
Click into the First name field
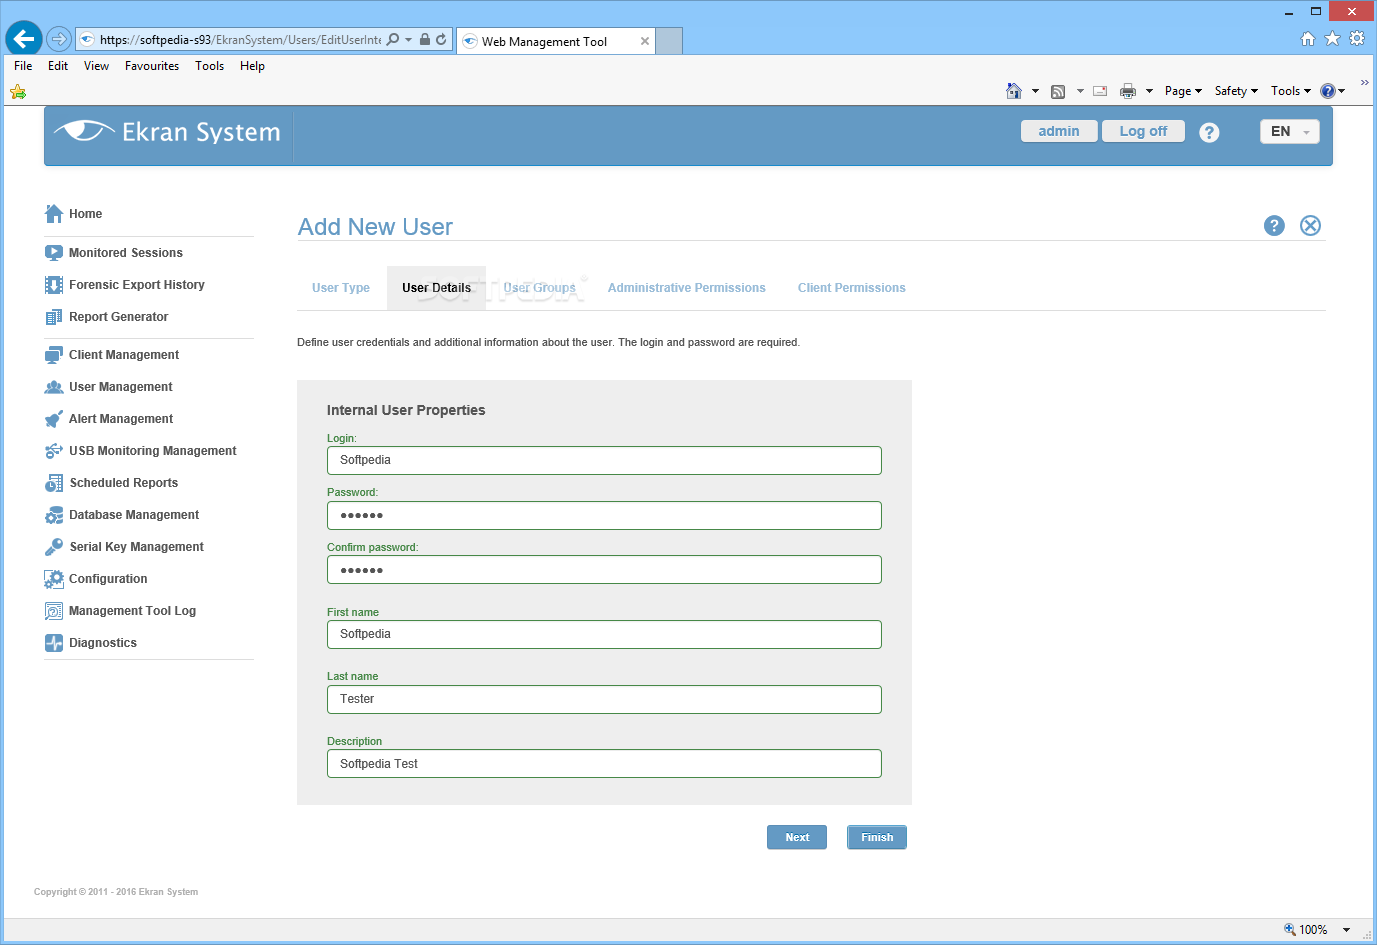point(604,634)
